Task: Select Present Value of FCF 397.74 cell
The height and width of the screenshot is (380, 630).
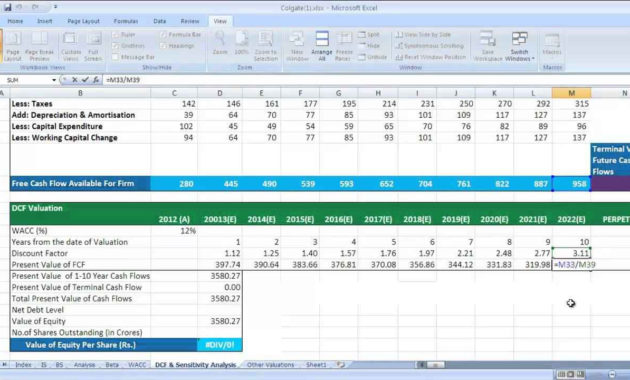Action: 220,265
